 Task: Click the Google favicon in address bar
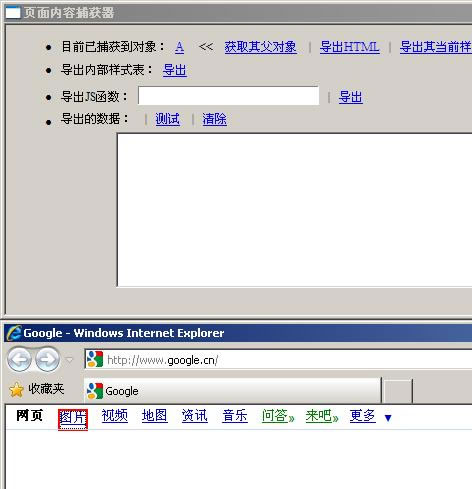coord(95,360)
